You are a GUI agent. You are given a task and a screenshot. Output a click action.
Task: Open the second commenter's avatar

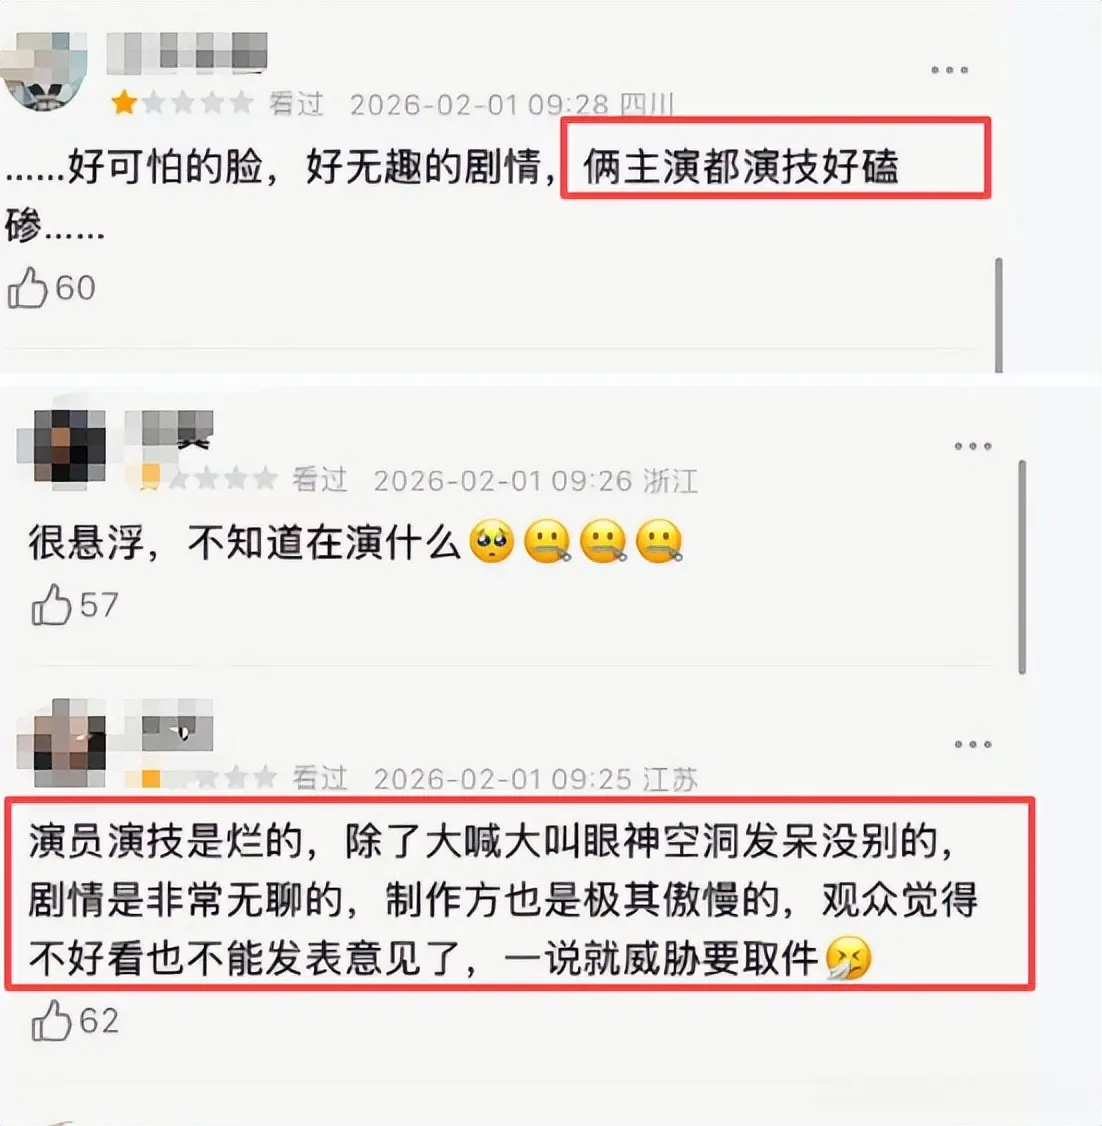click(61, 446)
